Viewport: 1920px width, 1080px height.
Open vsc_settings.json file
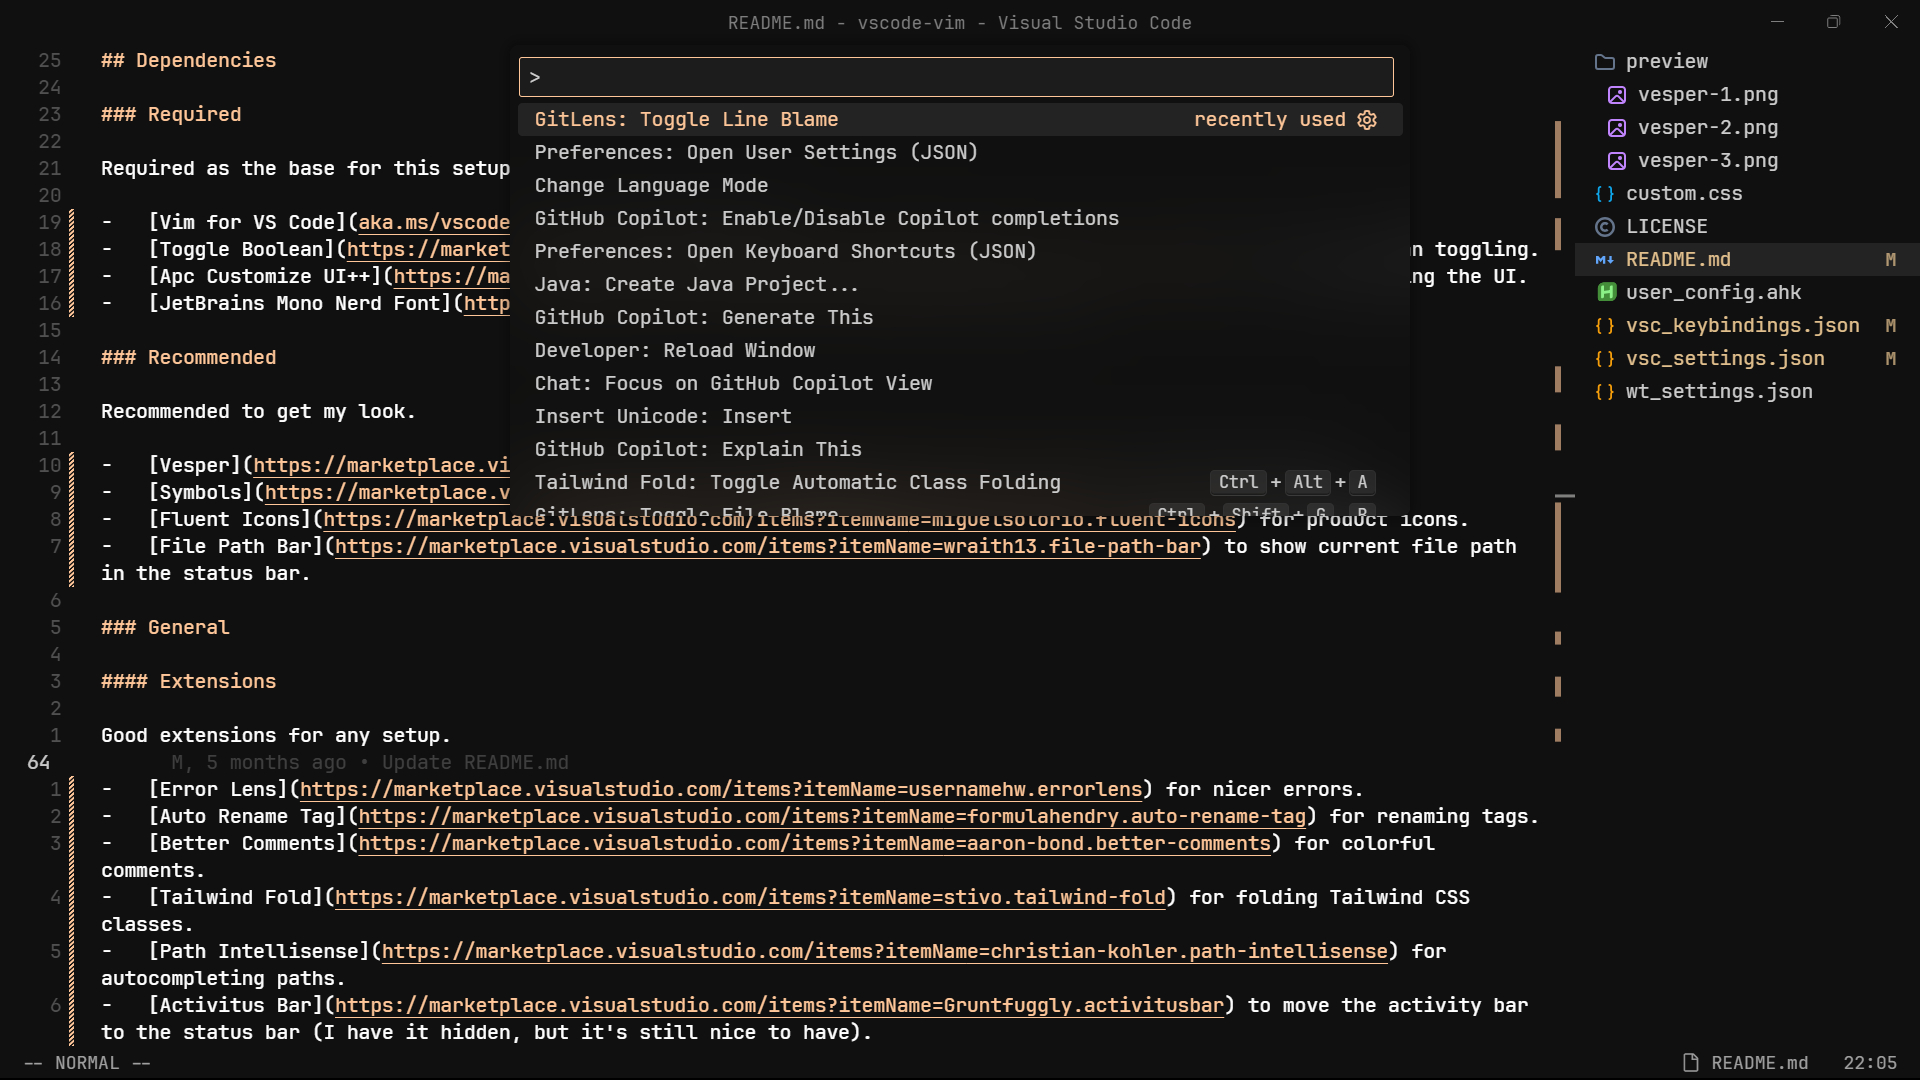pos(1748,359)
